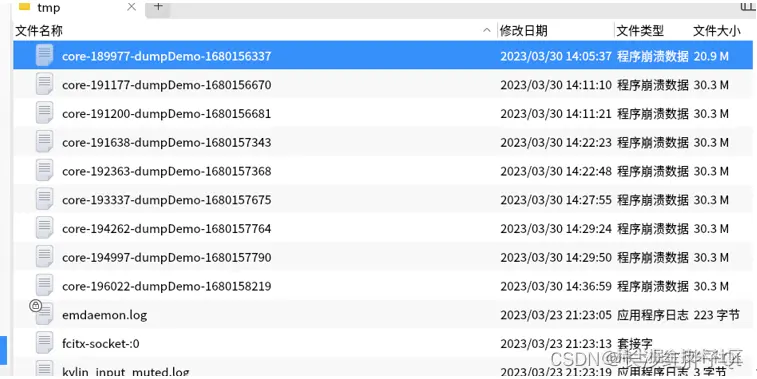Select file name core-191177-dumpDemo-1680156670

pos(167,85)
